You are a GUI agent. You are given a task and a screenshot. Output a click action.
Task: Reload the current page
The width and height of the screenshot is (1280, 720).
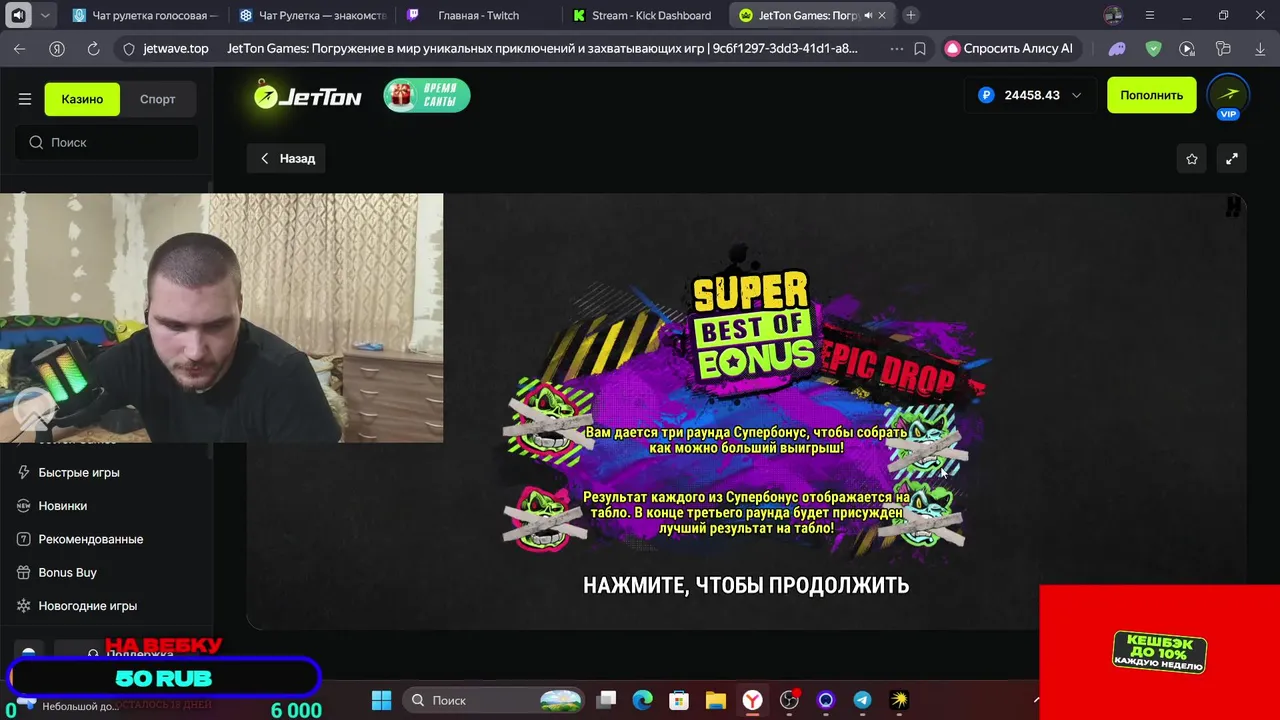(x=93, y=48)
